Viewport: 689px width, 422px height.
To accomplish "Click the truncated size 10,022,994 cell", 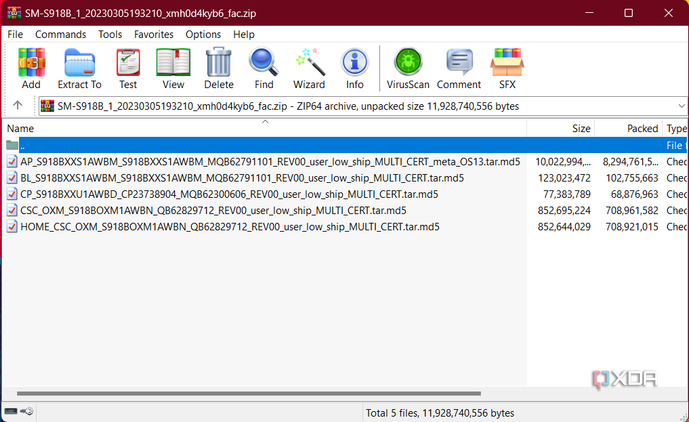I will [x=563, y=162].
